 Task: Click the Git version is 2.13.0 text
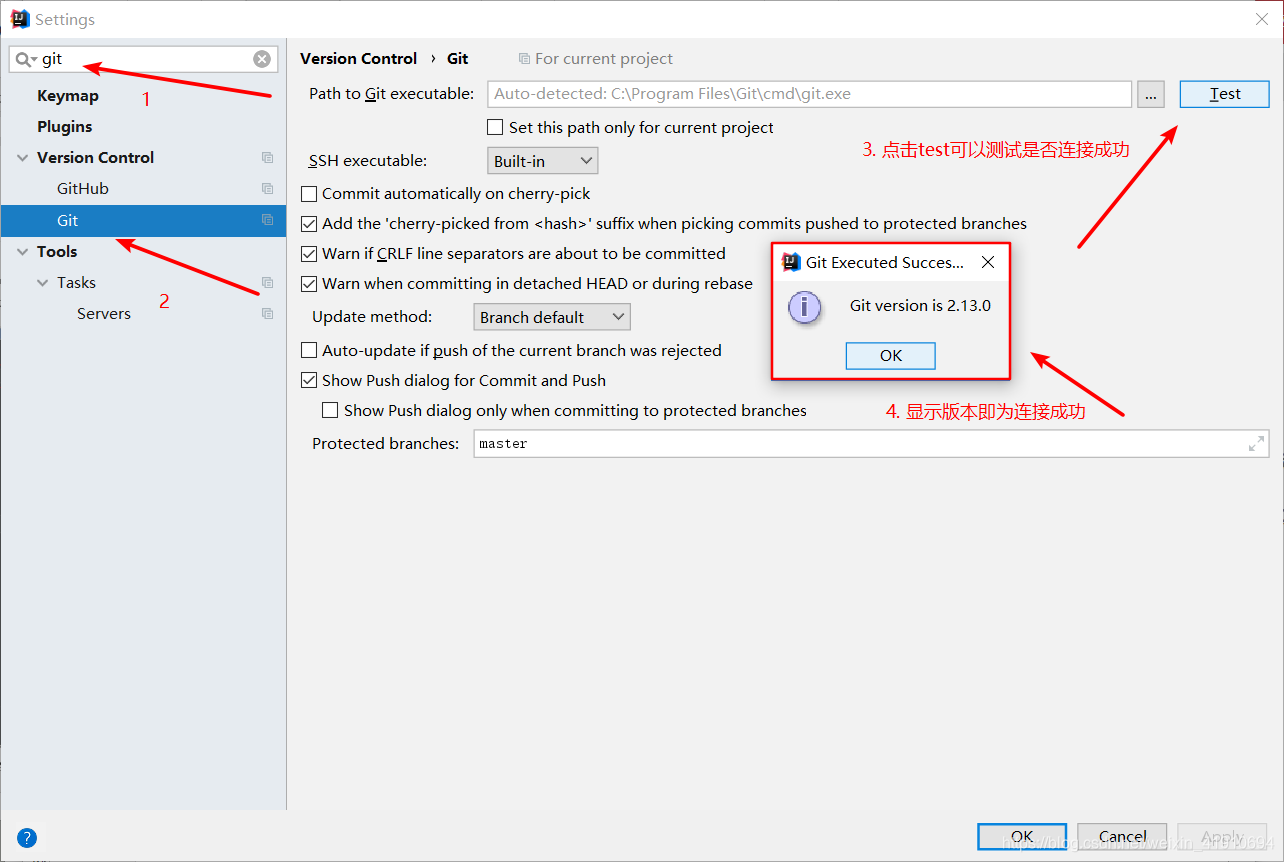point(920,306)
